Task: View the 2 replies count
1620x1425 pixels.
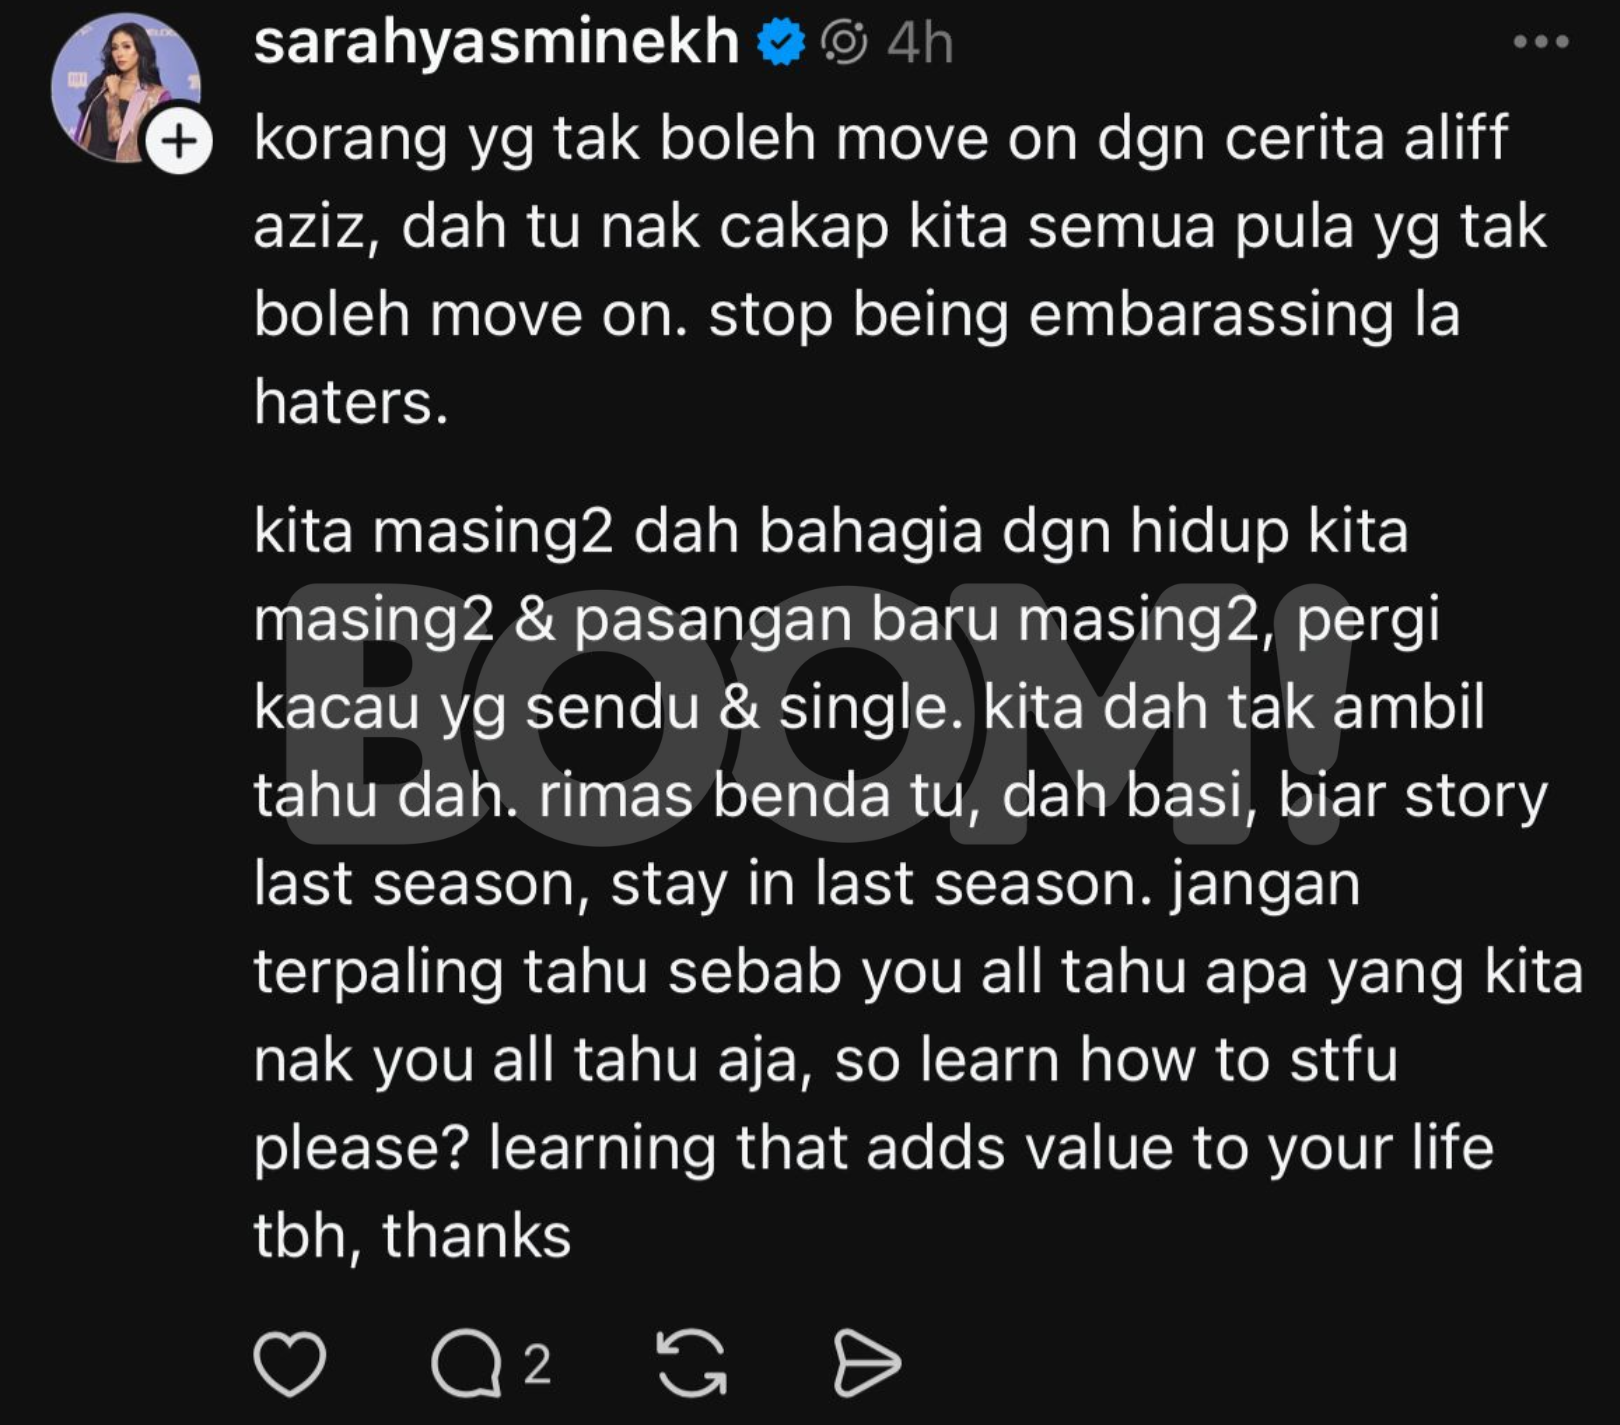Action: (x=537, y=1365)
